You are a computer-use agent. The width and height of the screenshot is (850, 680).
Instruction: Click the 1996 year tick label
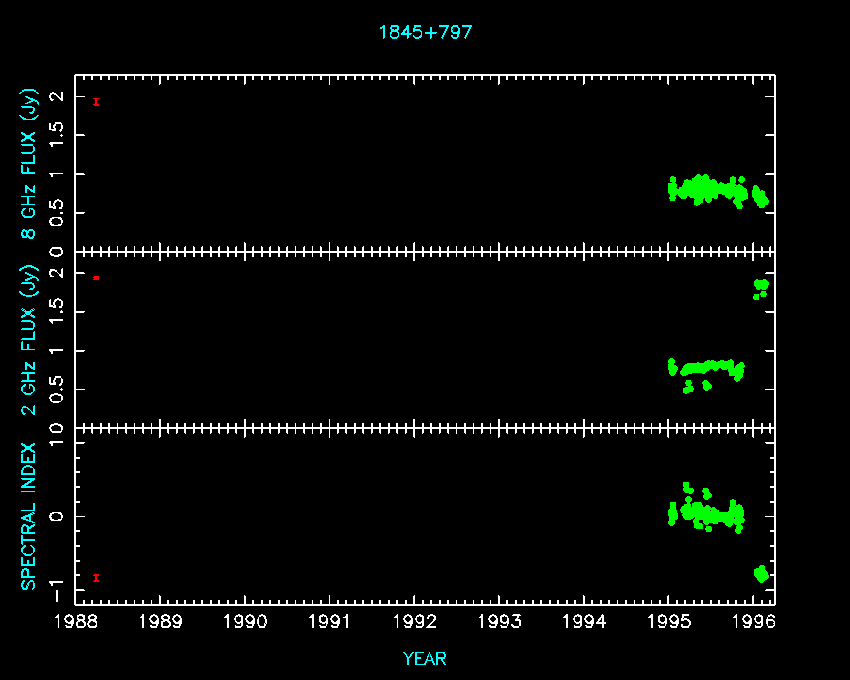[x=754, y=621]
